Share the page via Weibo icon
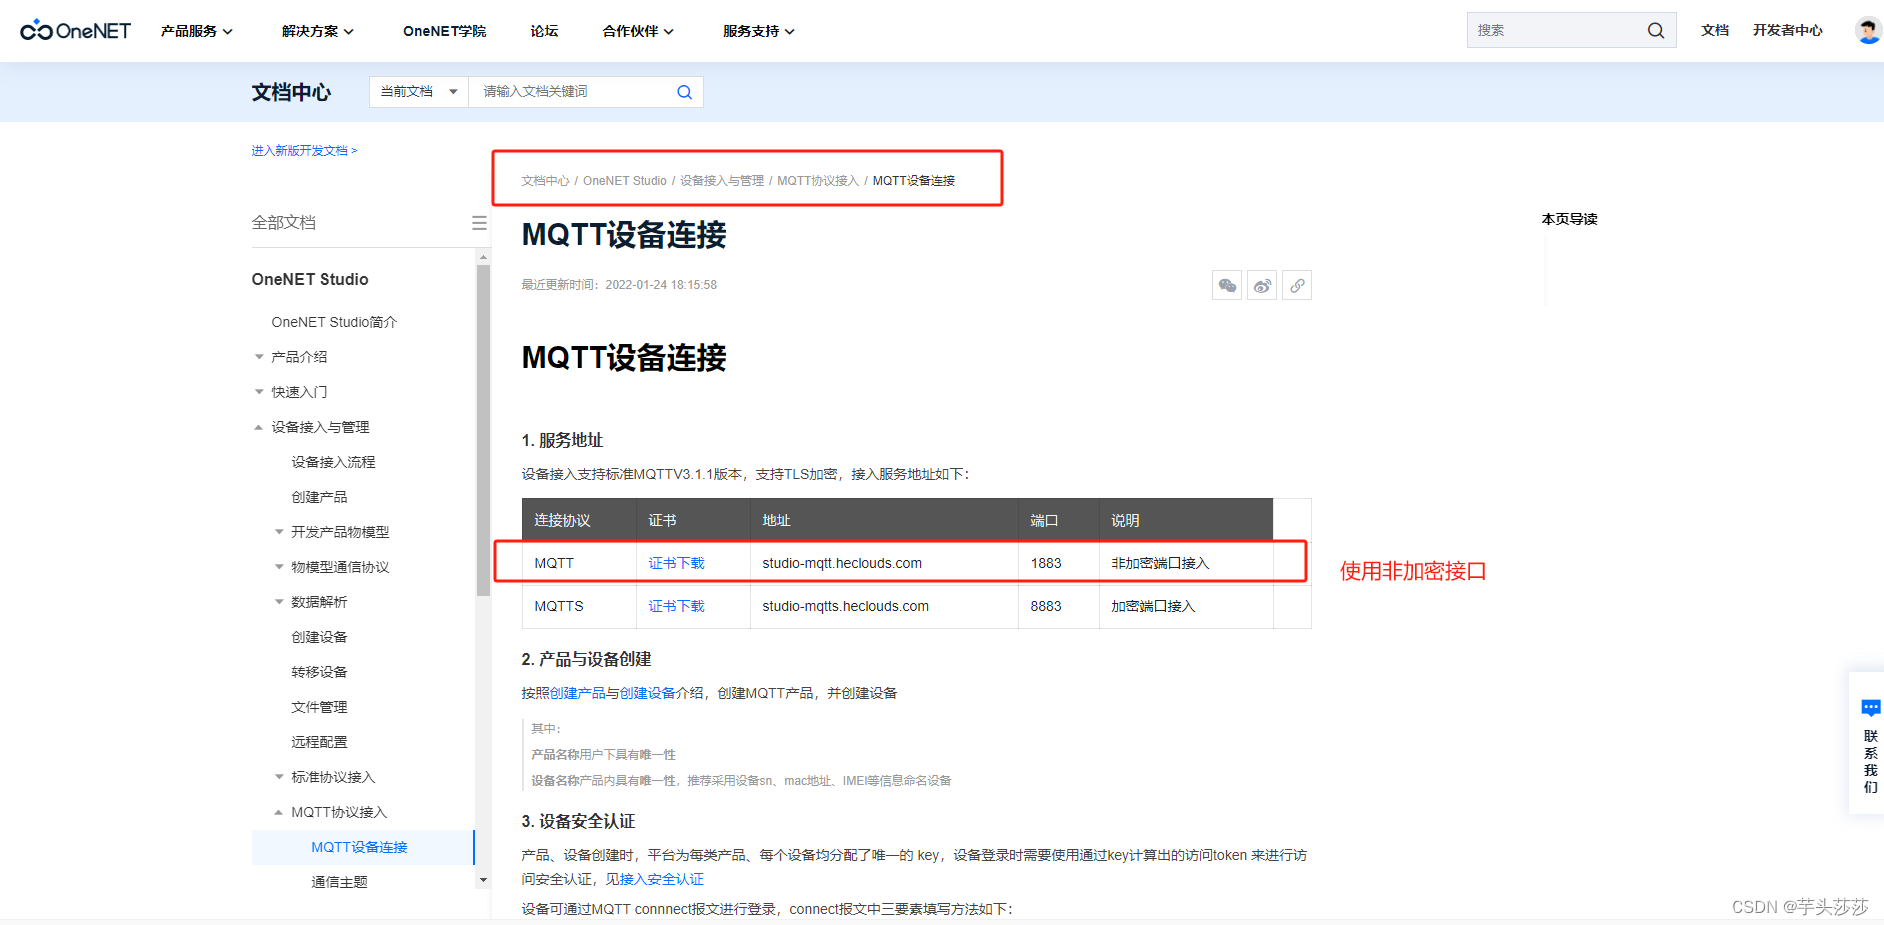Screen dimensions: 1884x925 [1262, 286]
